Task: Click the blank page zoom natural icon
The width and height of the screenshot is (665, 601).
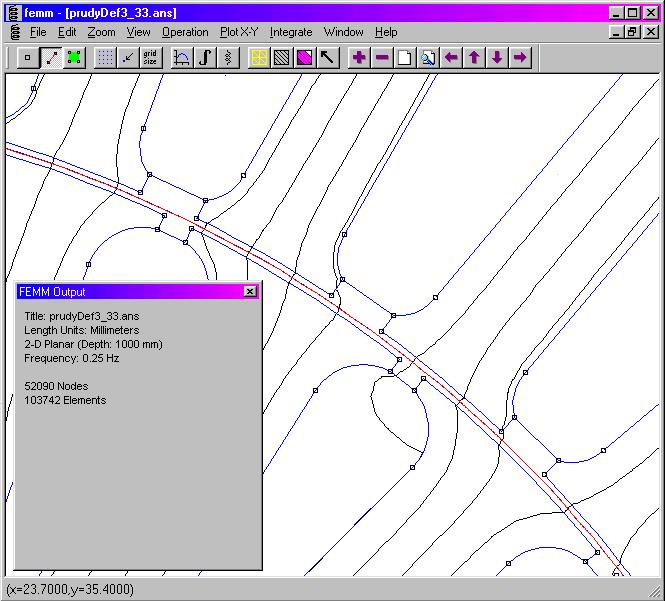Action: (x=405, y=57)
